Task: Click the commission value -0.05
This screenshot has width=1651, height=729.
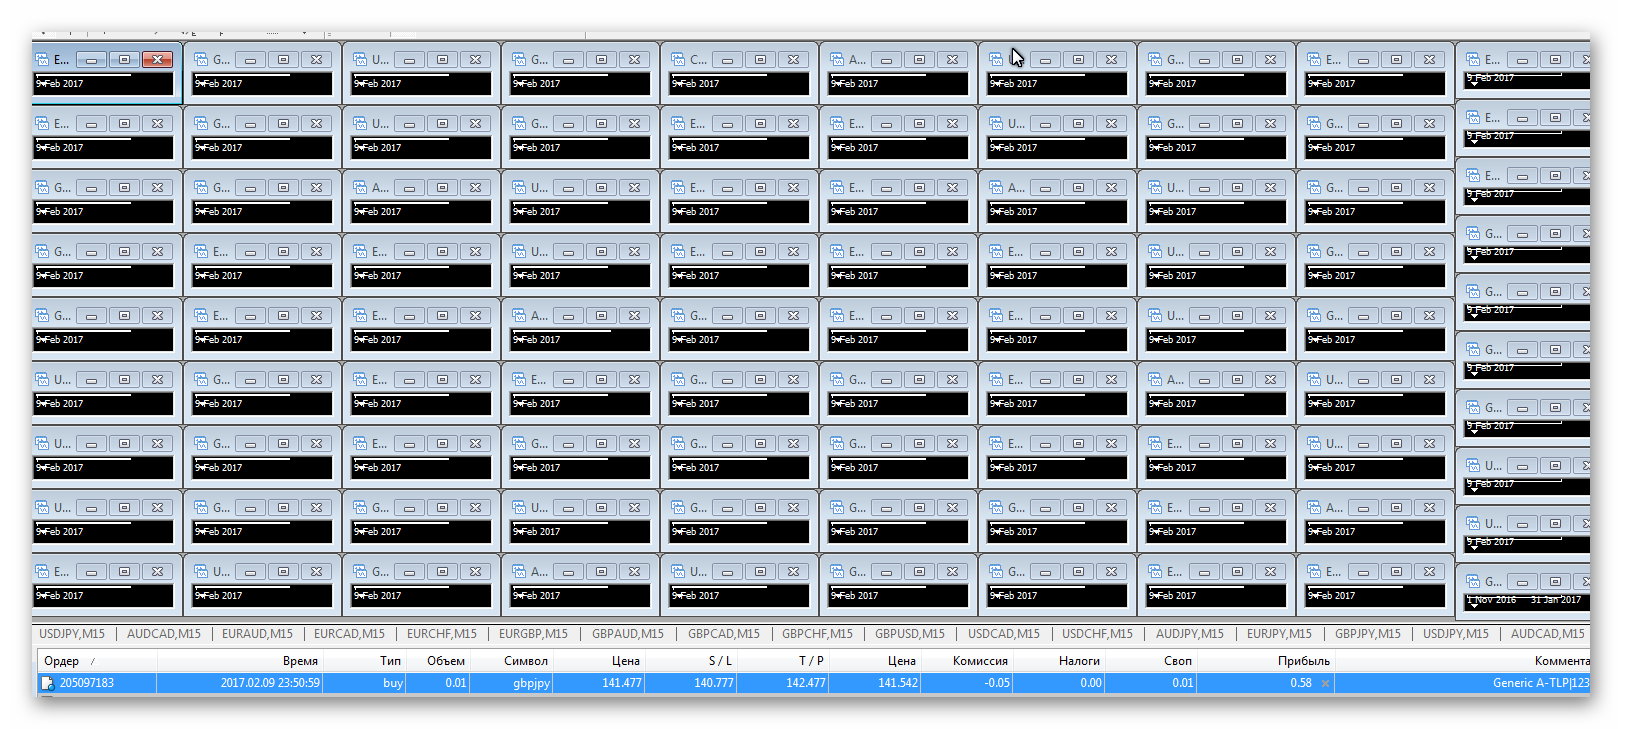Action: pyautogui.click(x=997, y=683)
